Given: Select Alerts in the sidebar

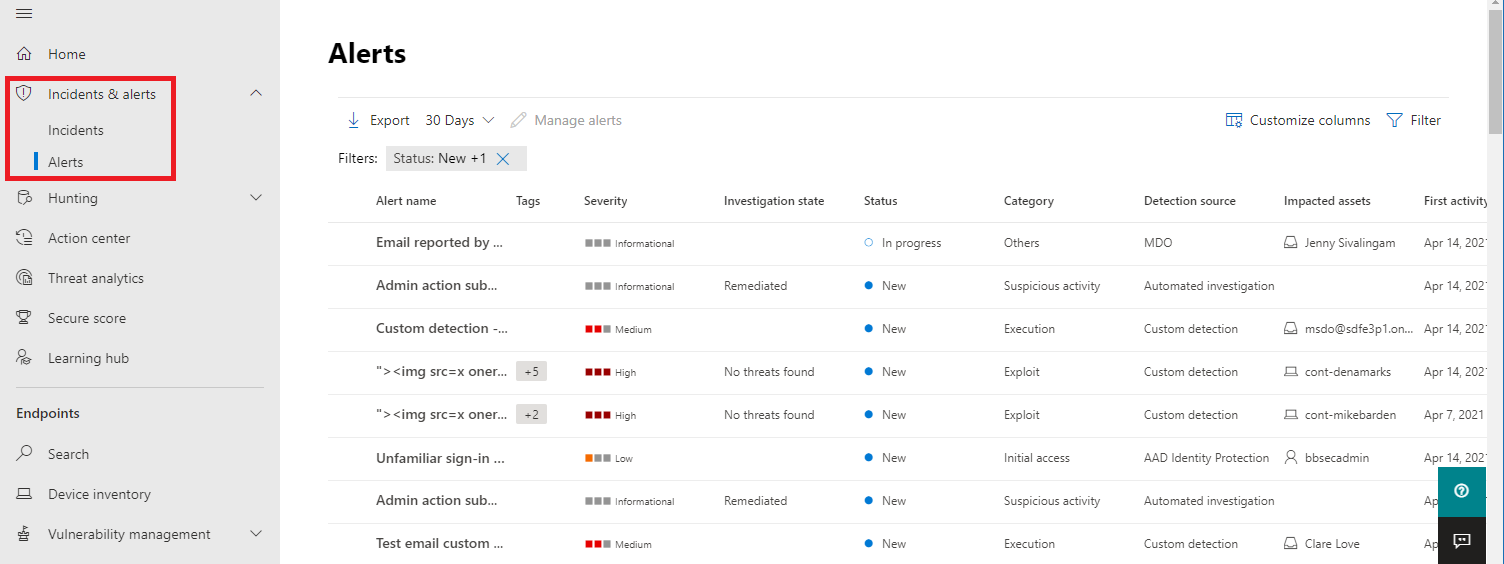Looking at the screenshot, I should pos(66,162).
